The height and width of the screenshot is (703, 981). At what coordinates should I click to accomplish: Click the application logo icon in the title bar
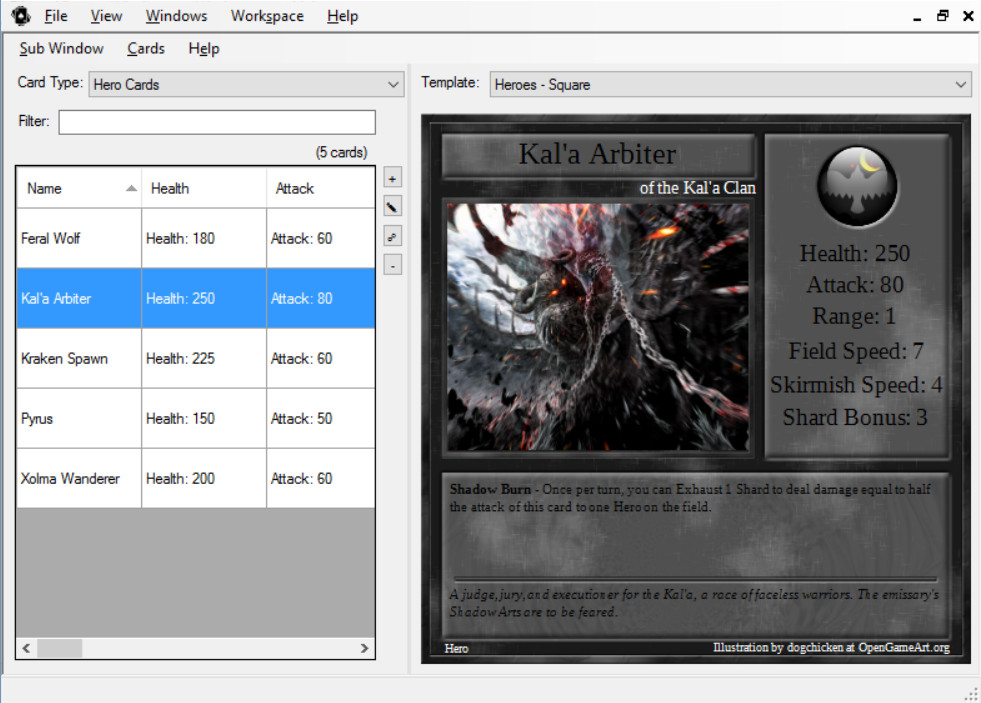click(x=21, y=16)
